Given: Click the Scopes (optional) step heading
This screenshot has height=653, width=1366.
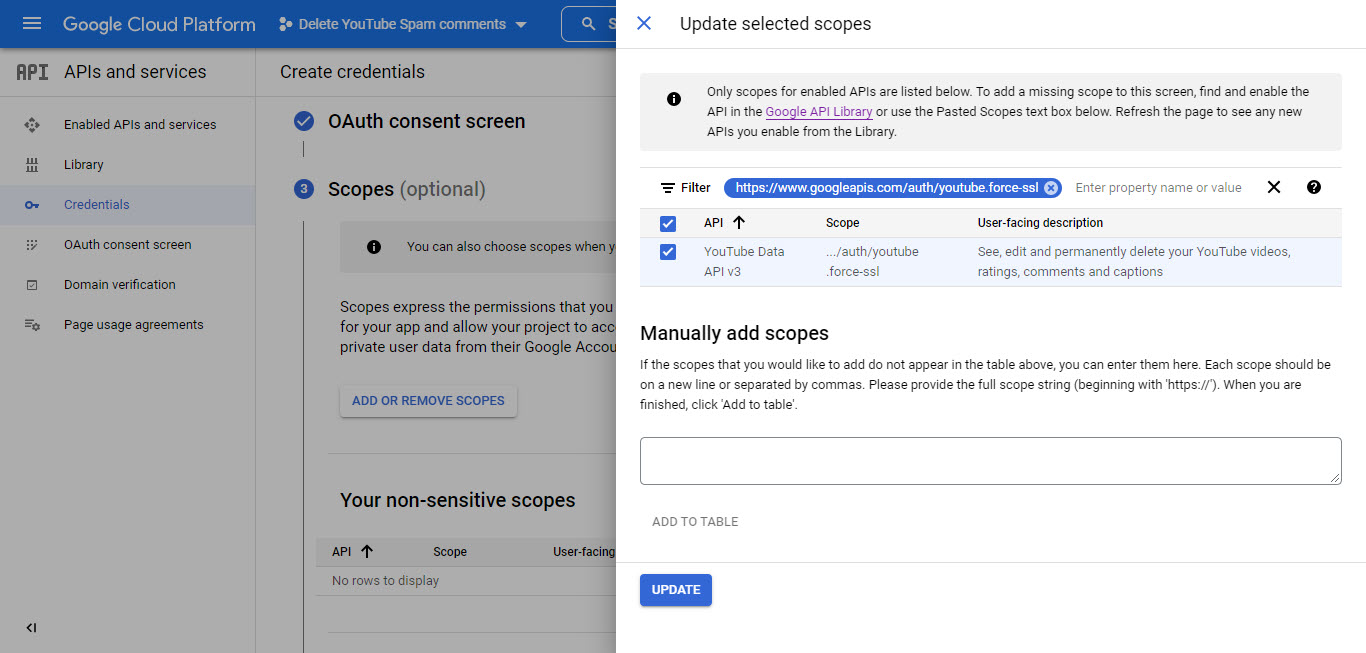Looking at the screenshot, I should pos(406,189).
